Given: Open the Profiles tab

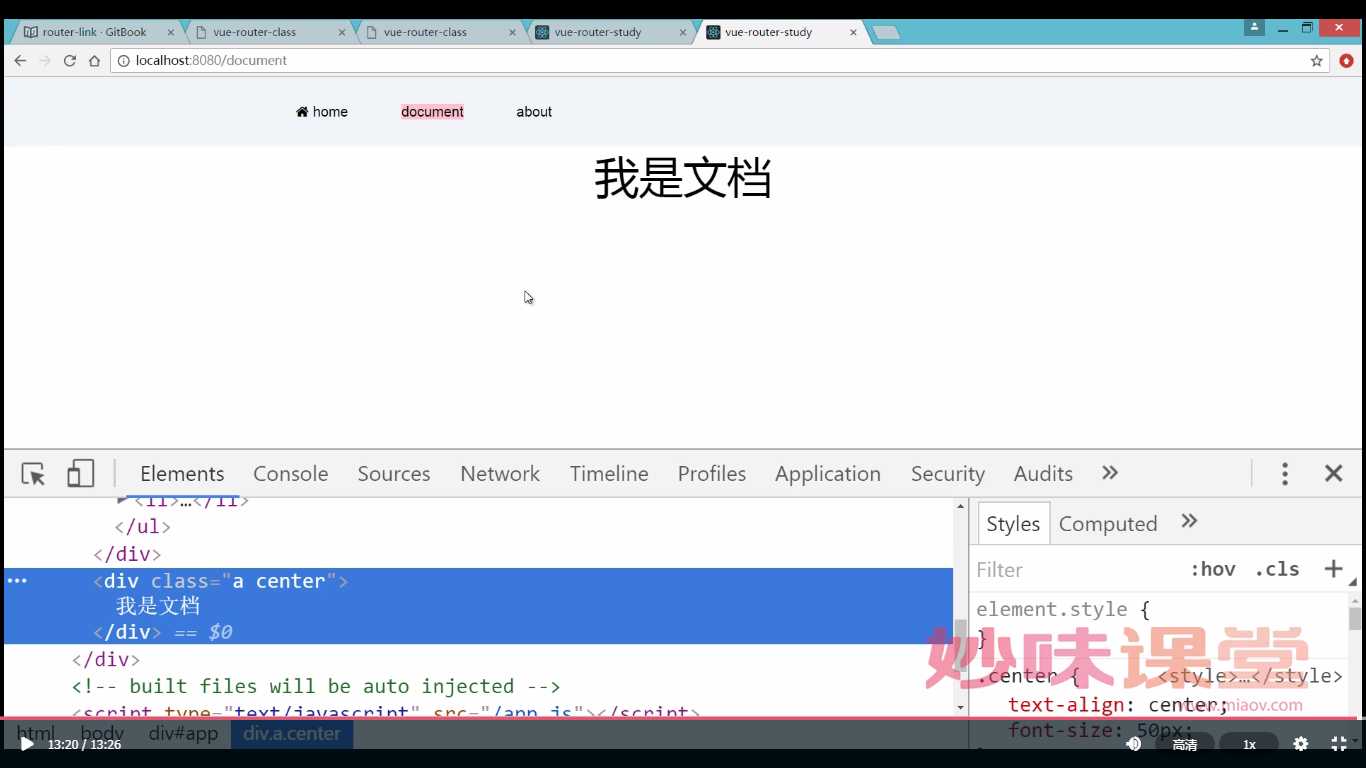Looking at the screenshot, I should (712, 474).
